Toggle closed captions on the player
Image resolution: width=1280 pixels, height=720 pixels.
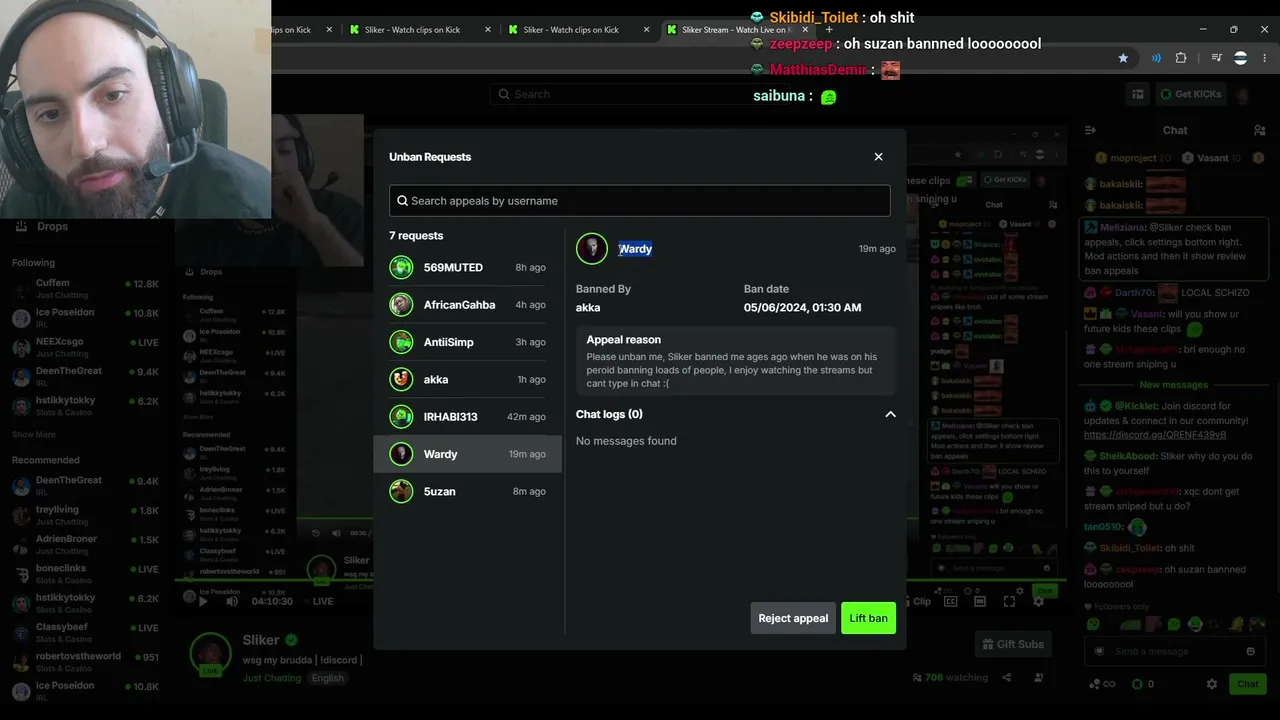[x=951, y=601]
